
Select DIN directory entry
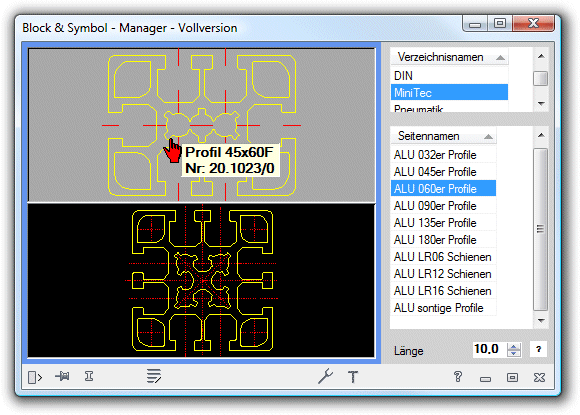coord(449,75)
